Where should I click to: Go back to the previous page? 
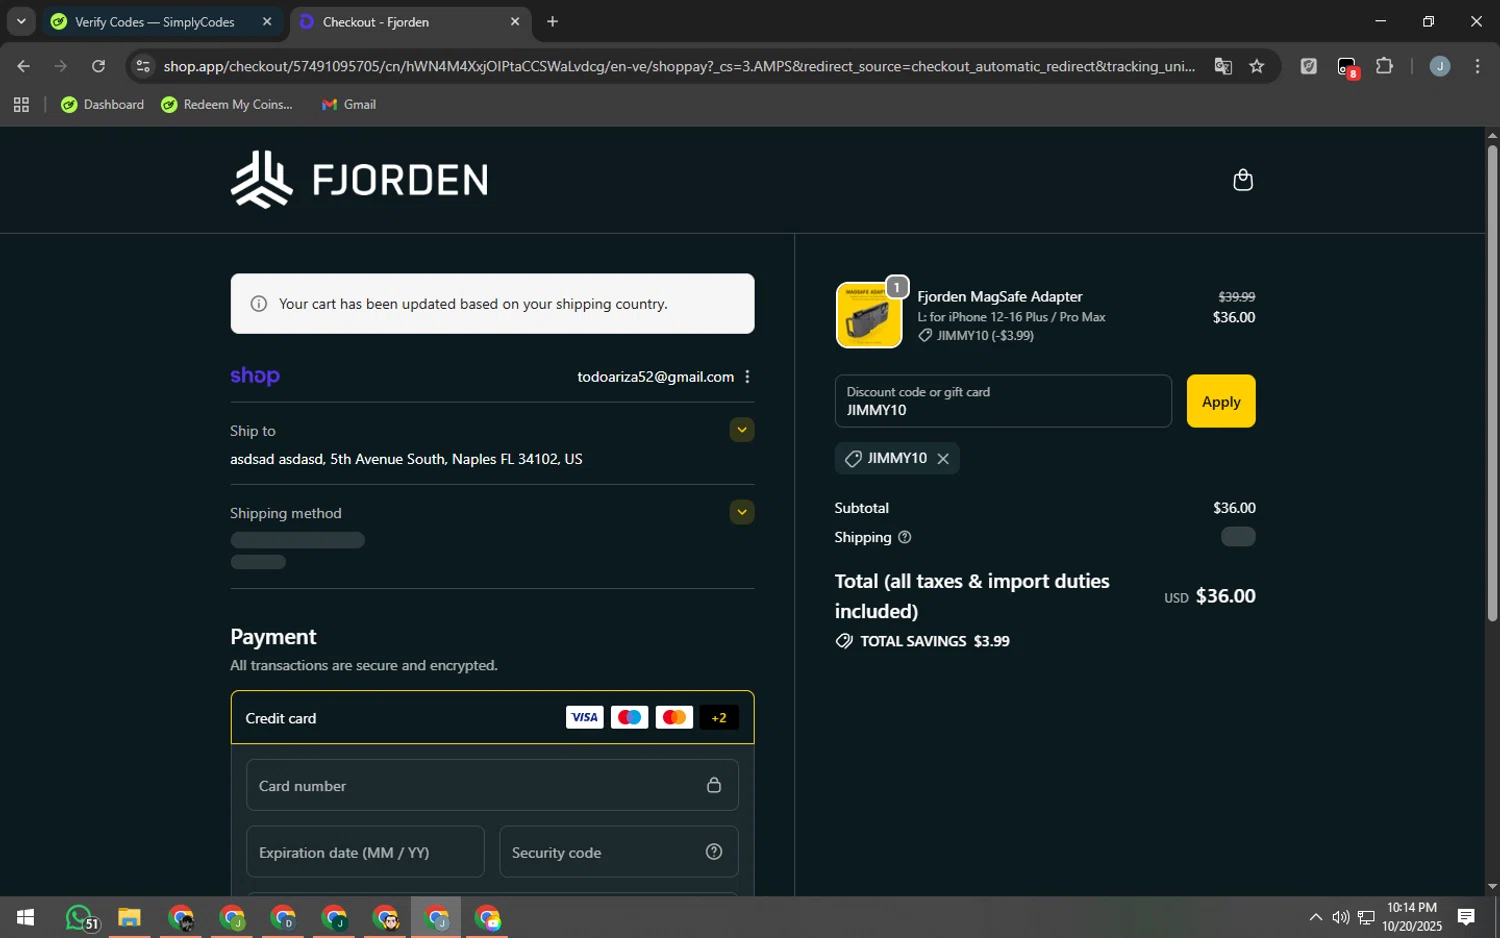pyautogui.click(x=23, y=67)
